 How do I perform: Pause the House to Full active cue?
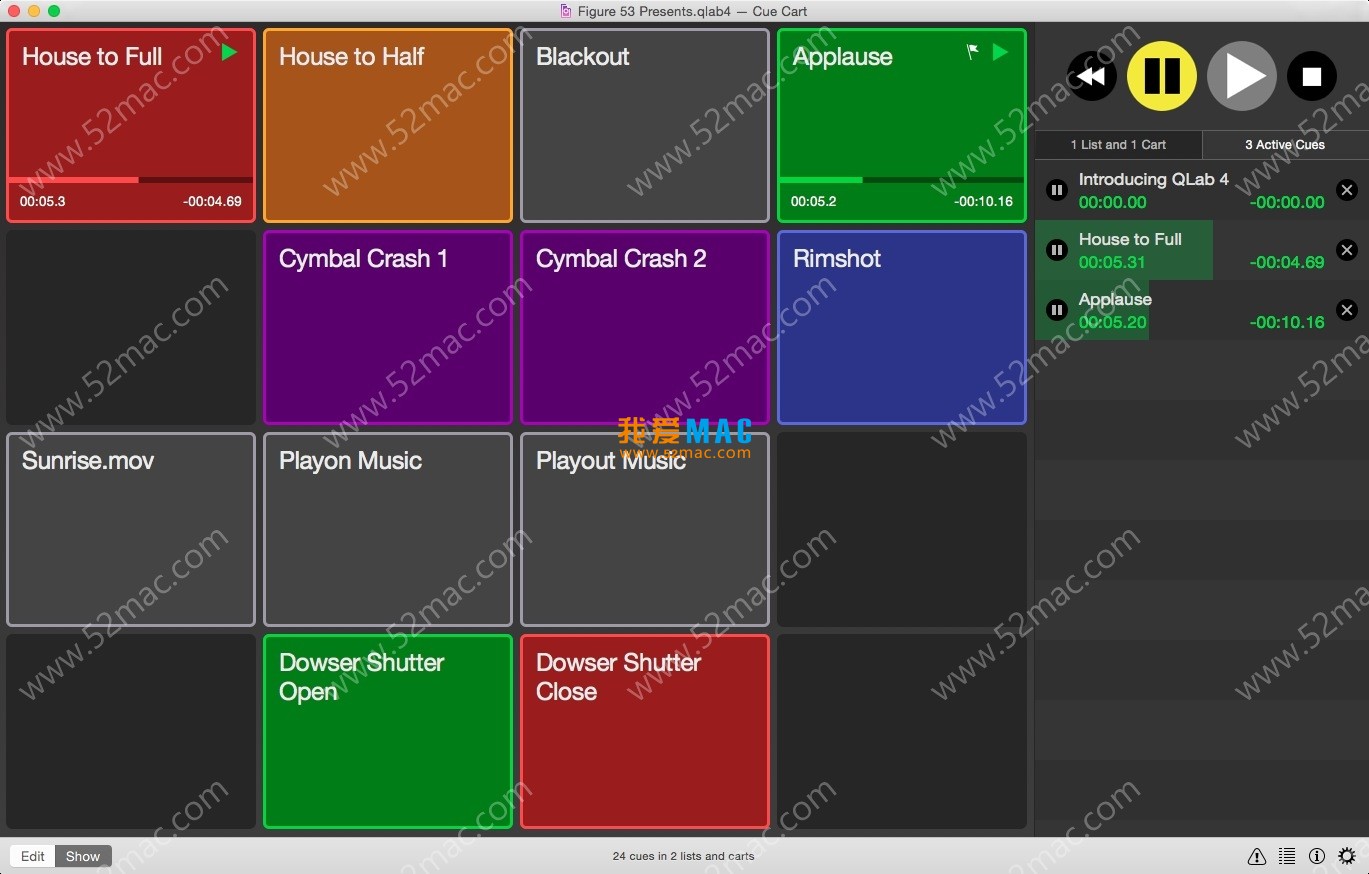[x=1057, y=250]
